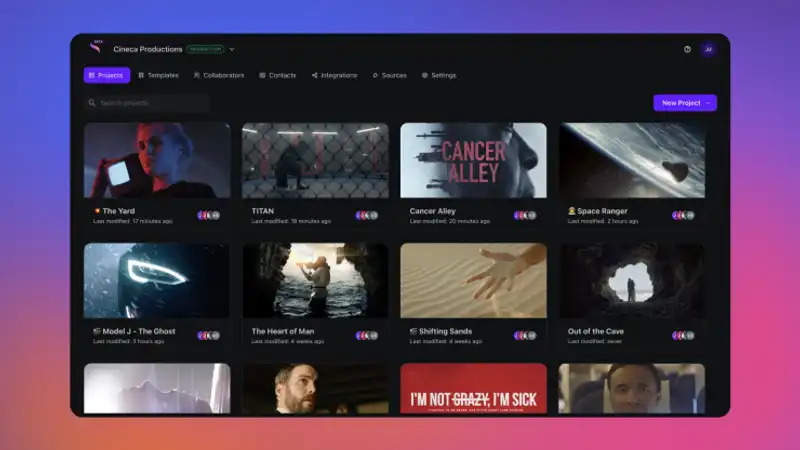The width and height of the screenshot is (800, 450).
Task: Switch to the Templates tab
Action: 158,75
